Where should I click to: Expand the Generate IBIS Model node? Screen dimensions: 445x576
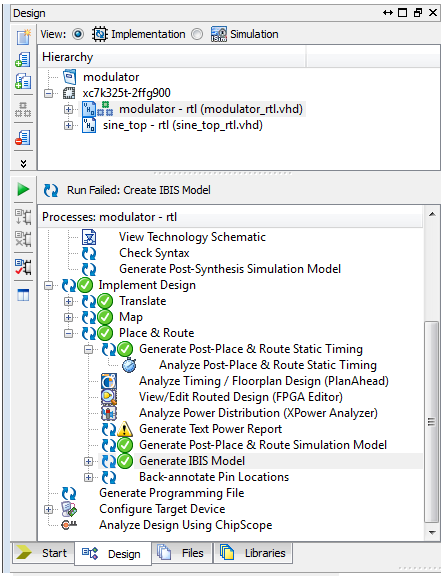(88, 461)
